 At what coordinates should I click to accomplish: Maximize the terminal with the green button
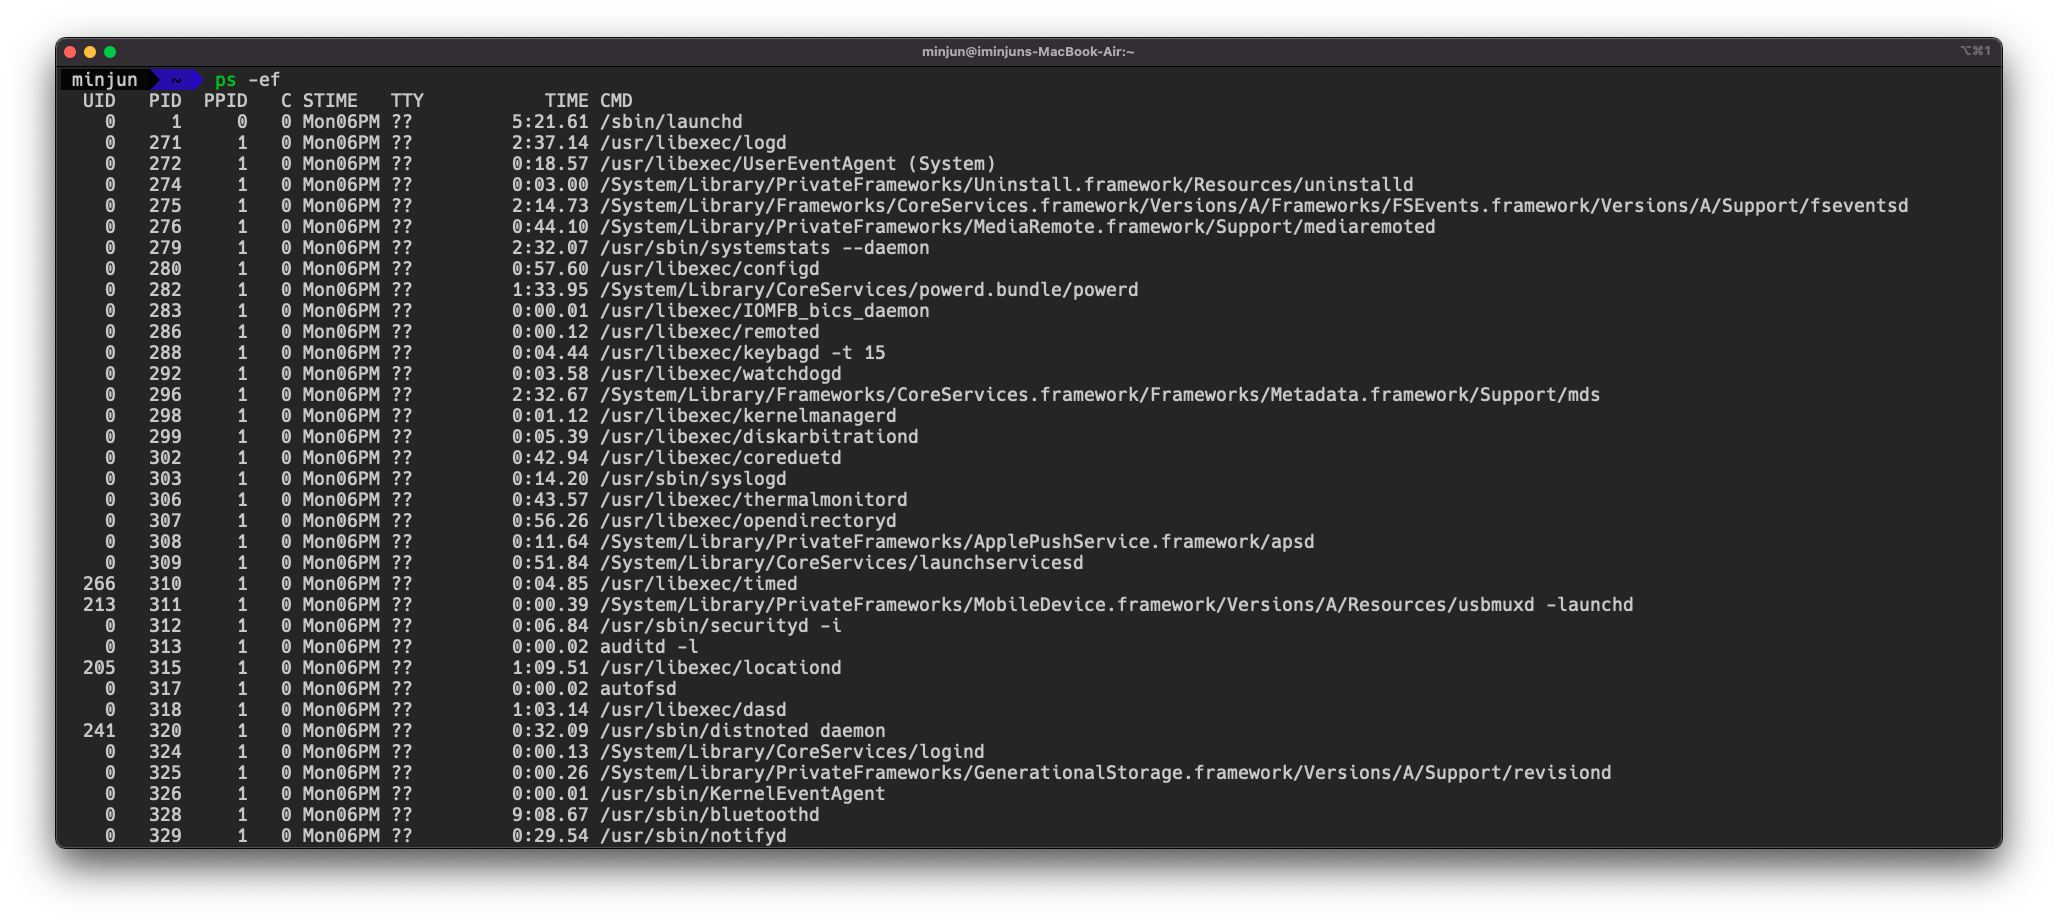pos(110,52)
